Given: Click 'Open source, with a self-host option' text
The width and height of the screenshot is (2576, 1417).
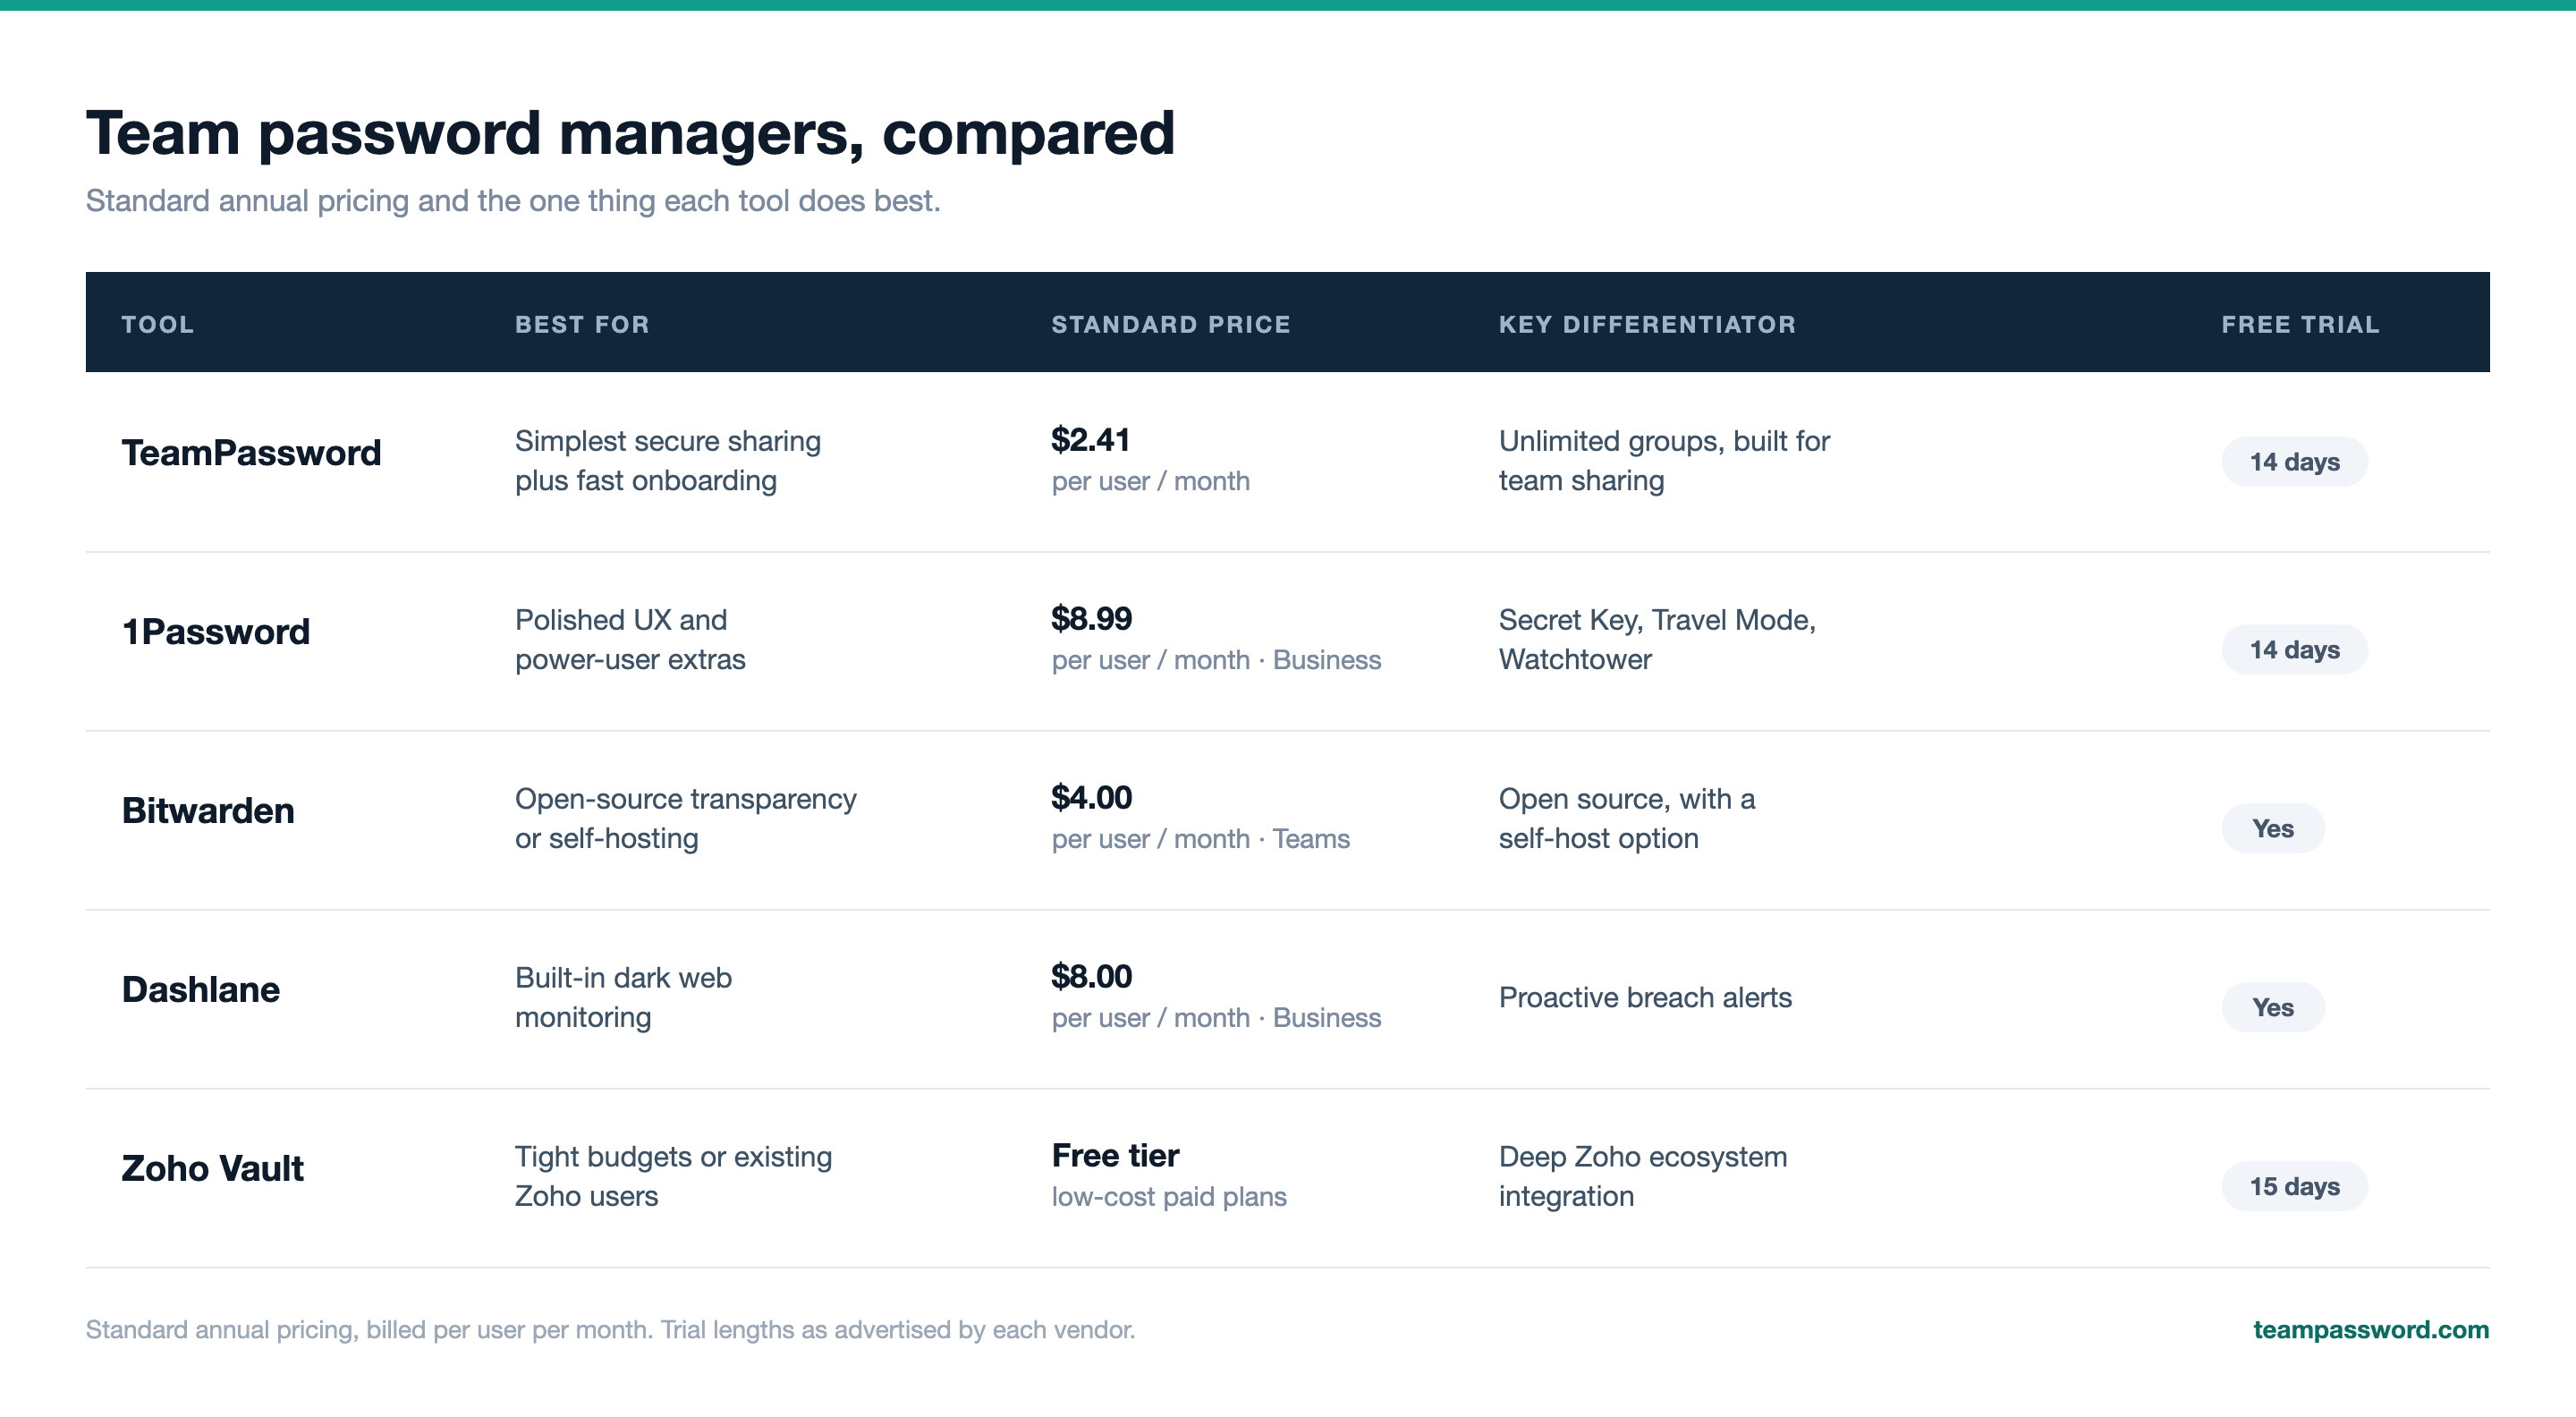Looking at the screenshot, I should click(x=1627, y=819).
